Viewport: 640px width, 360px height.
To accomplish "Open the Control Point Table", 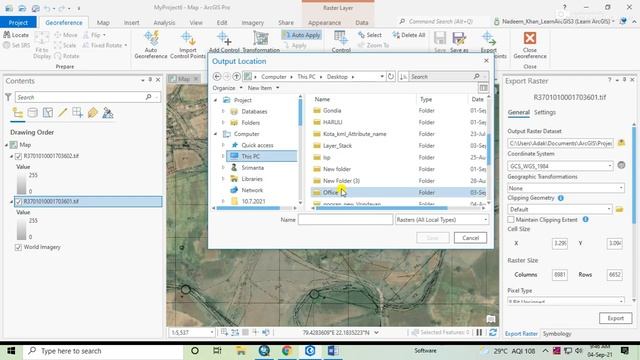I will (341, 42).
